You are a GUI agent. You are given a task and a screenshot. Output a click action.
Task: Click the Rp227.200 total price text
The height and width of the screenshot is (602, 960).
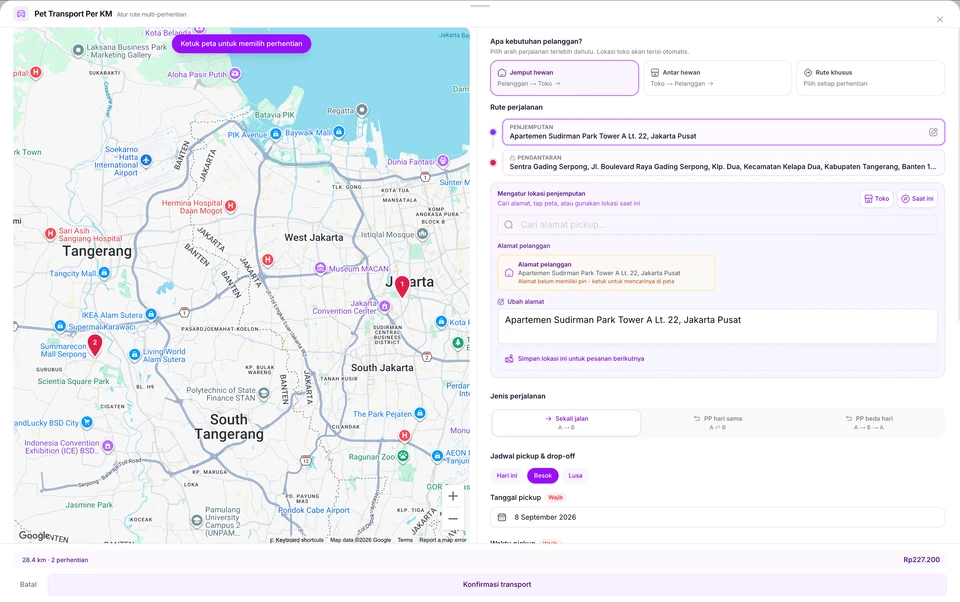click(x=921, y=560)
